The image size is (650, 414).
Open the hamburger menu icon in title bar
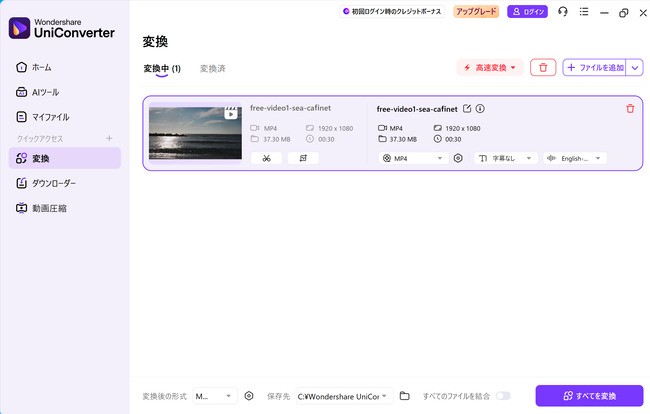(x=584, y=12)
